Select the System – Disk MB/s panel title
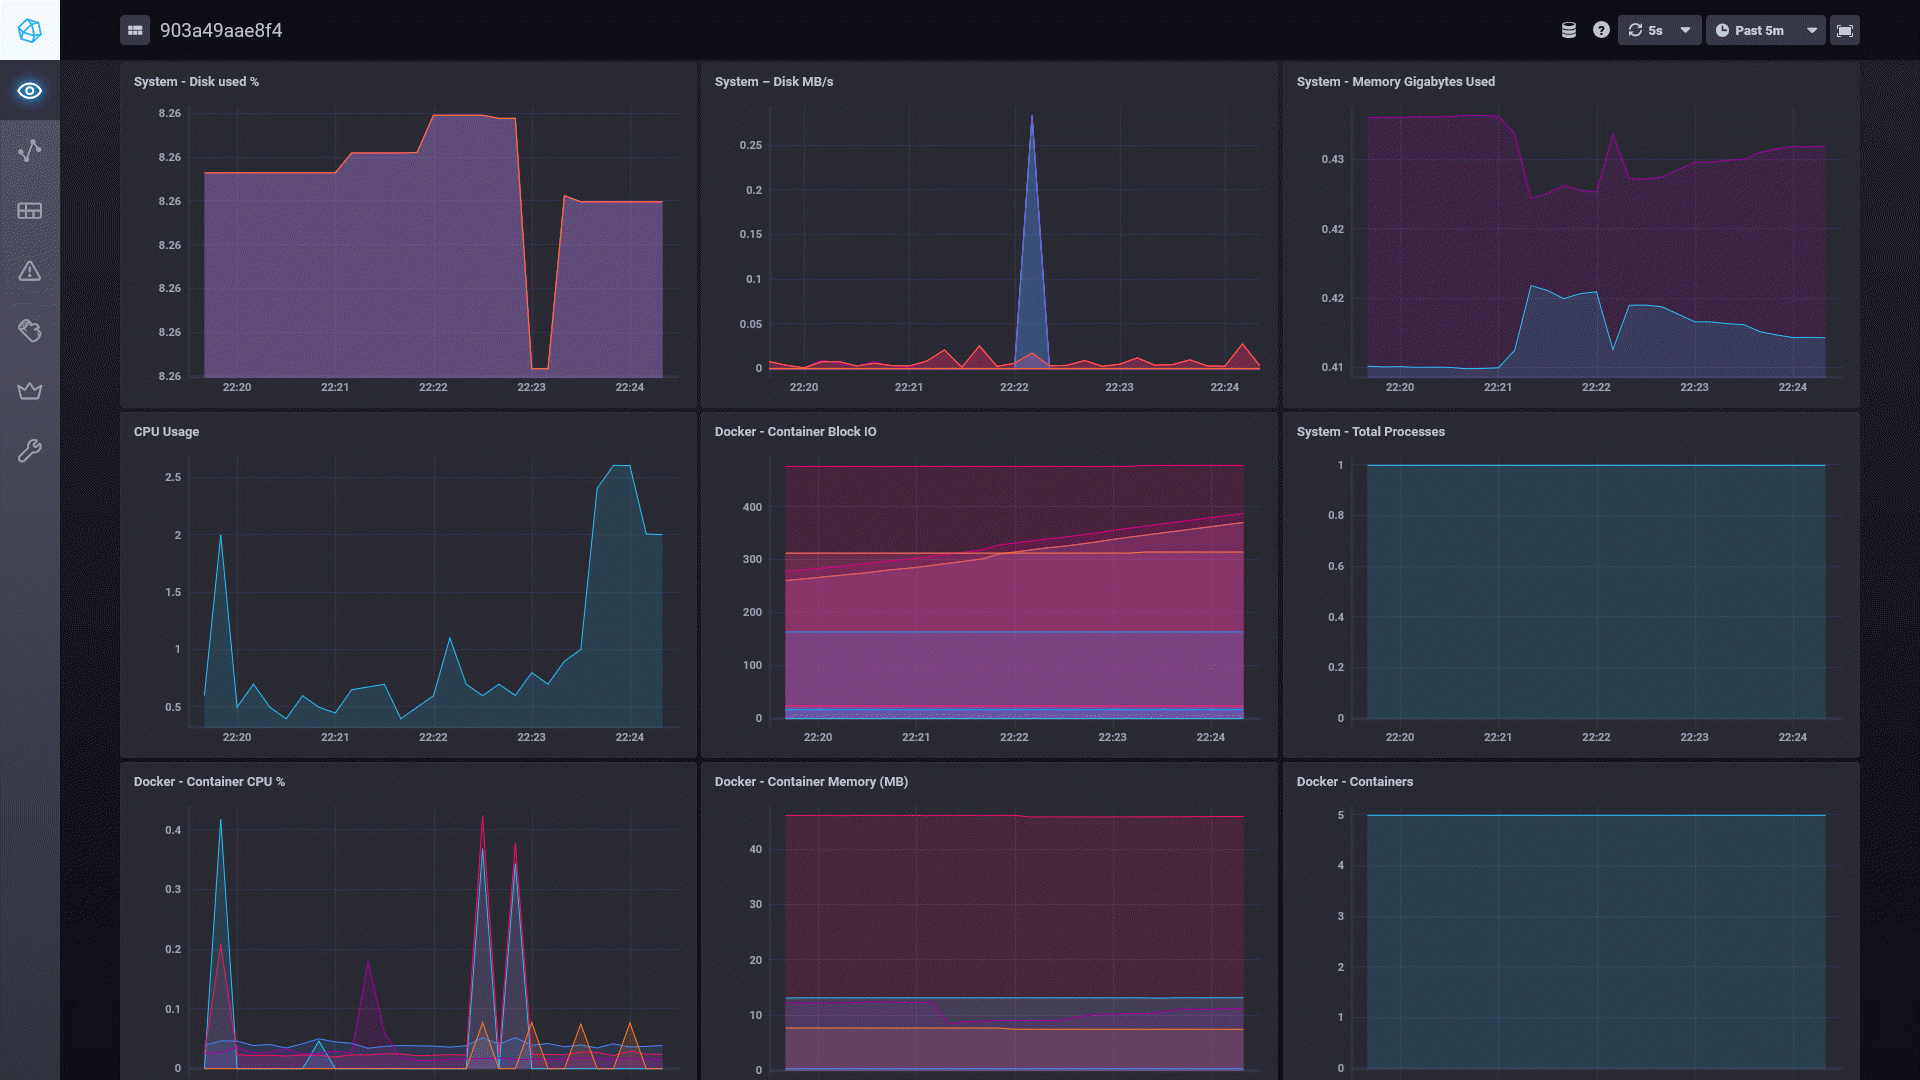This screenshot has height=1080, width=1920. (x=773, y=82)
